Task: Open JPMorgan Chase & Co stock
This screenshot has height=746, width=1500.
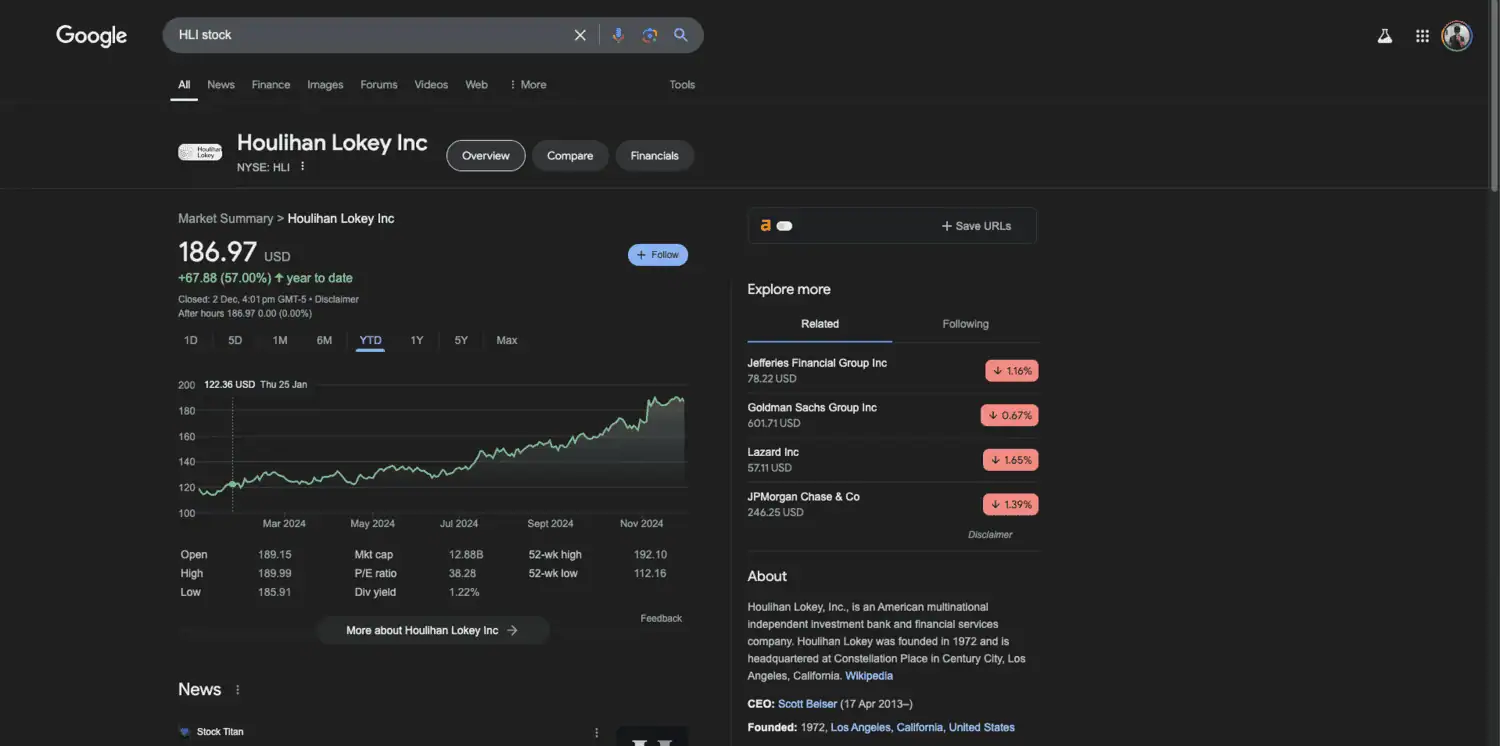Action: click(x=803, y=497)
